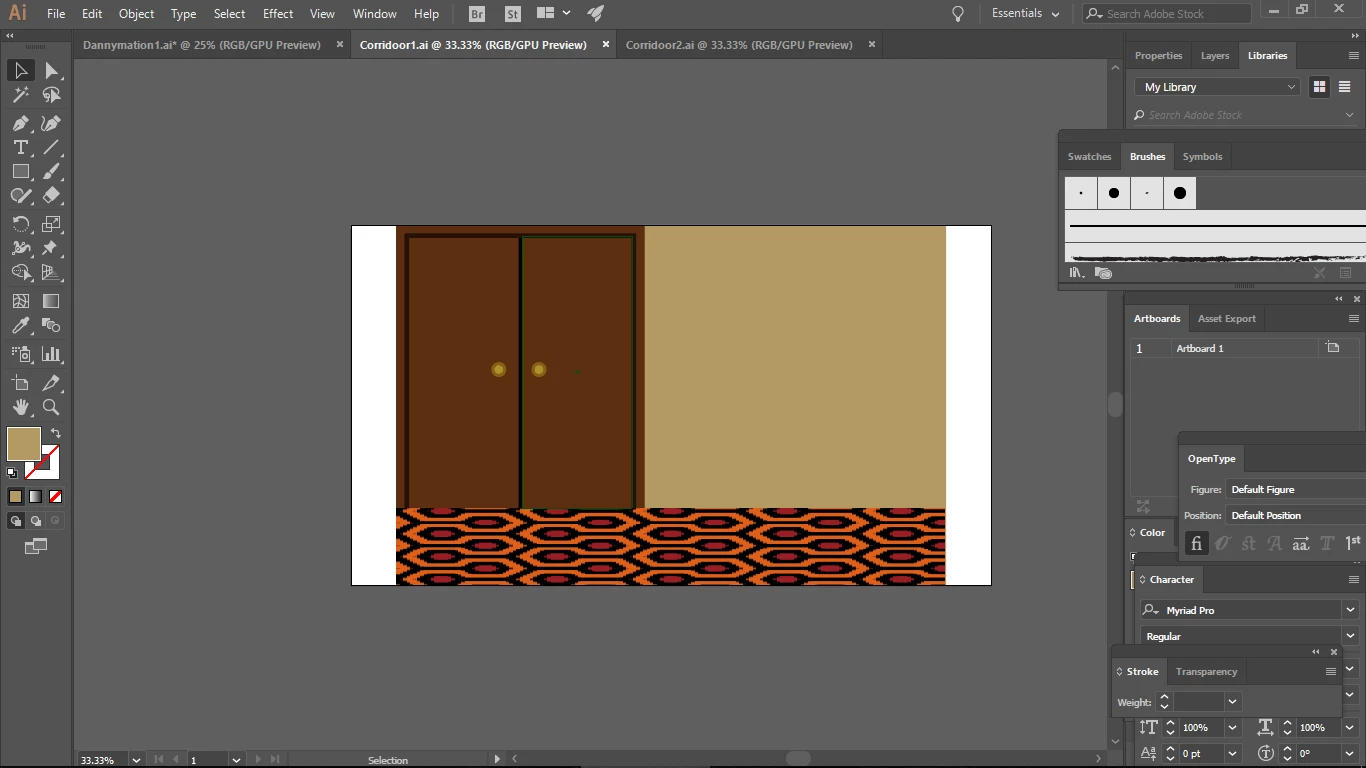The width and height of the screenshot is (1366, 768).
Task: Open the Swatches panel tab
Action: [1089, 157]
